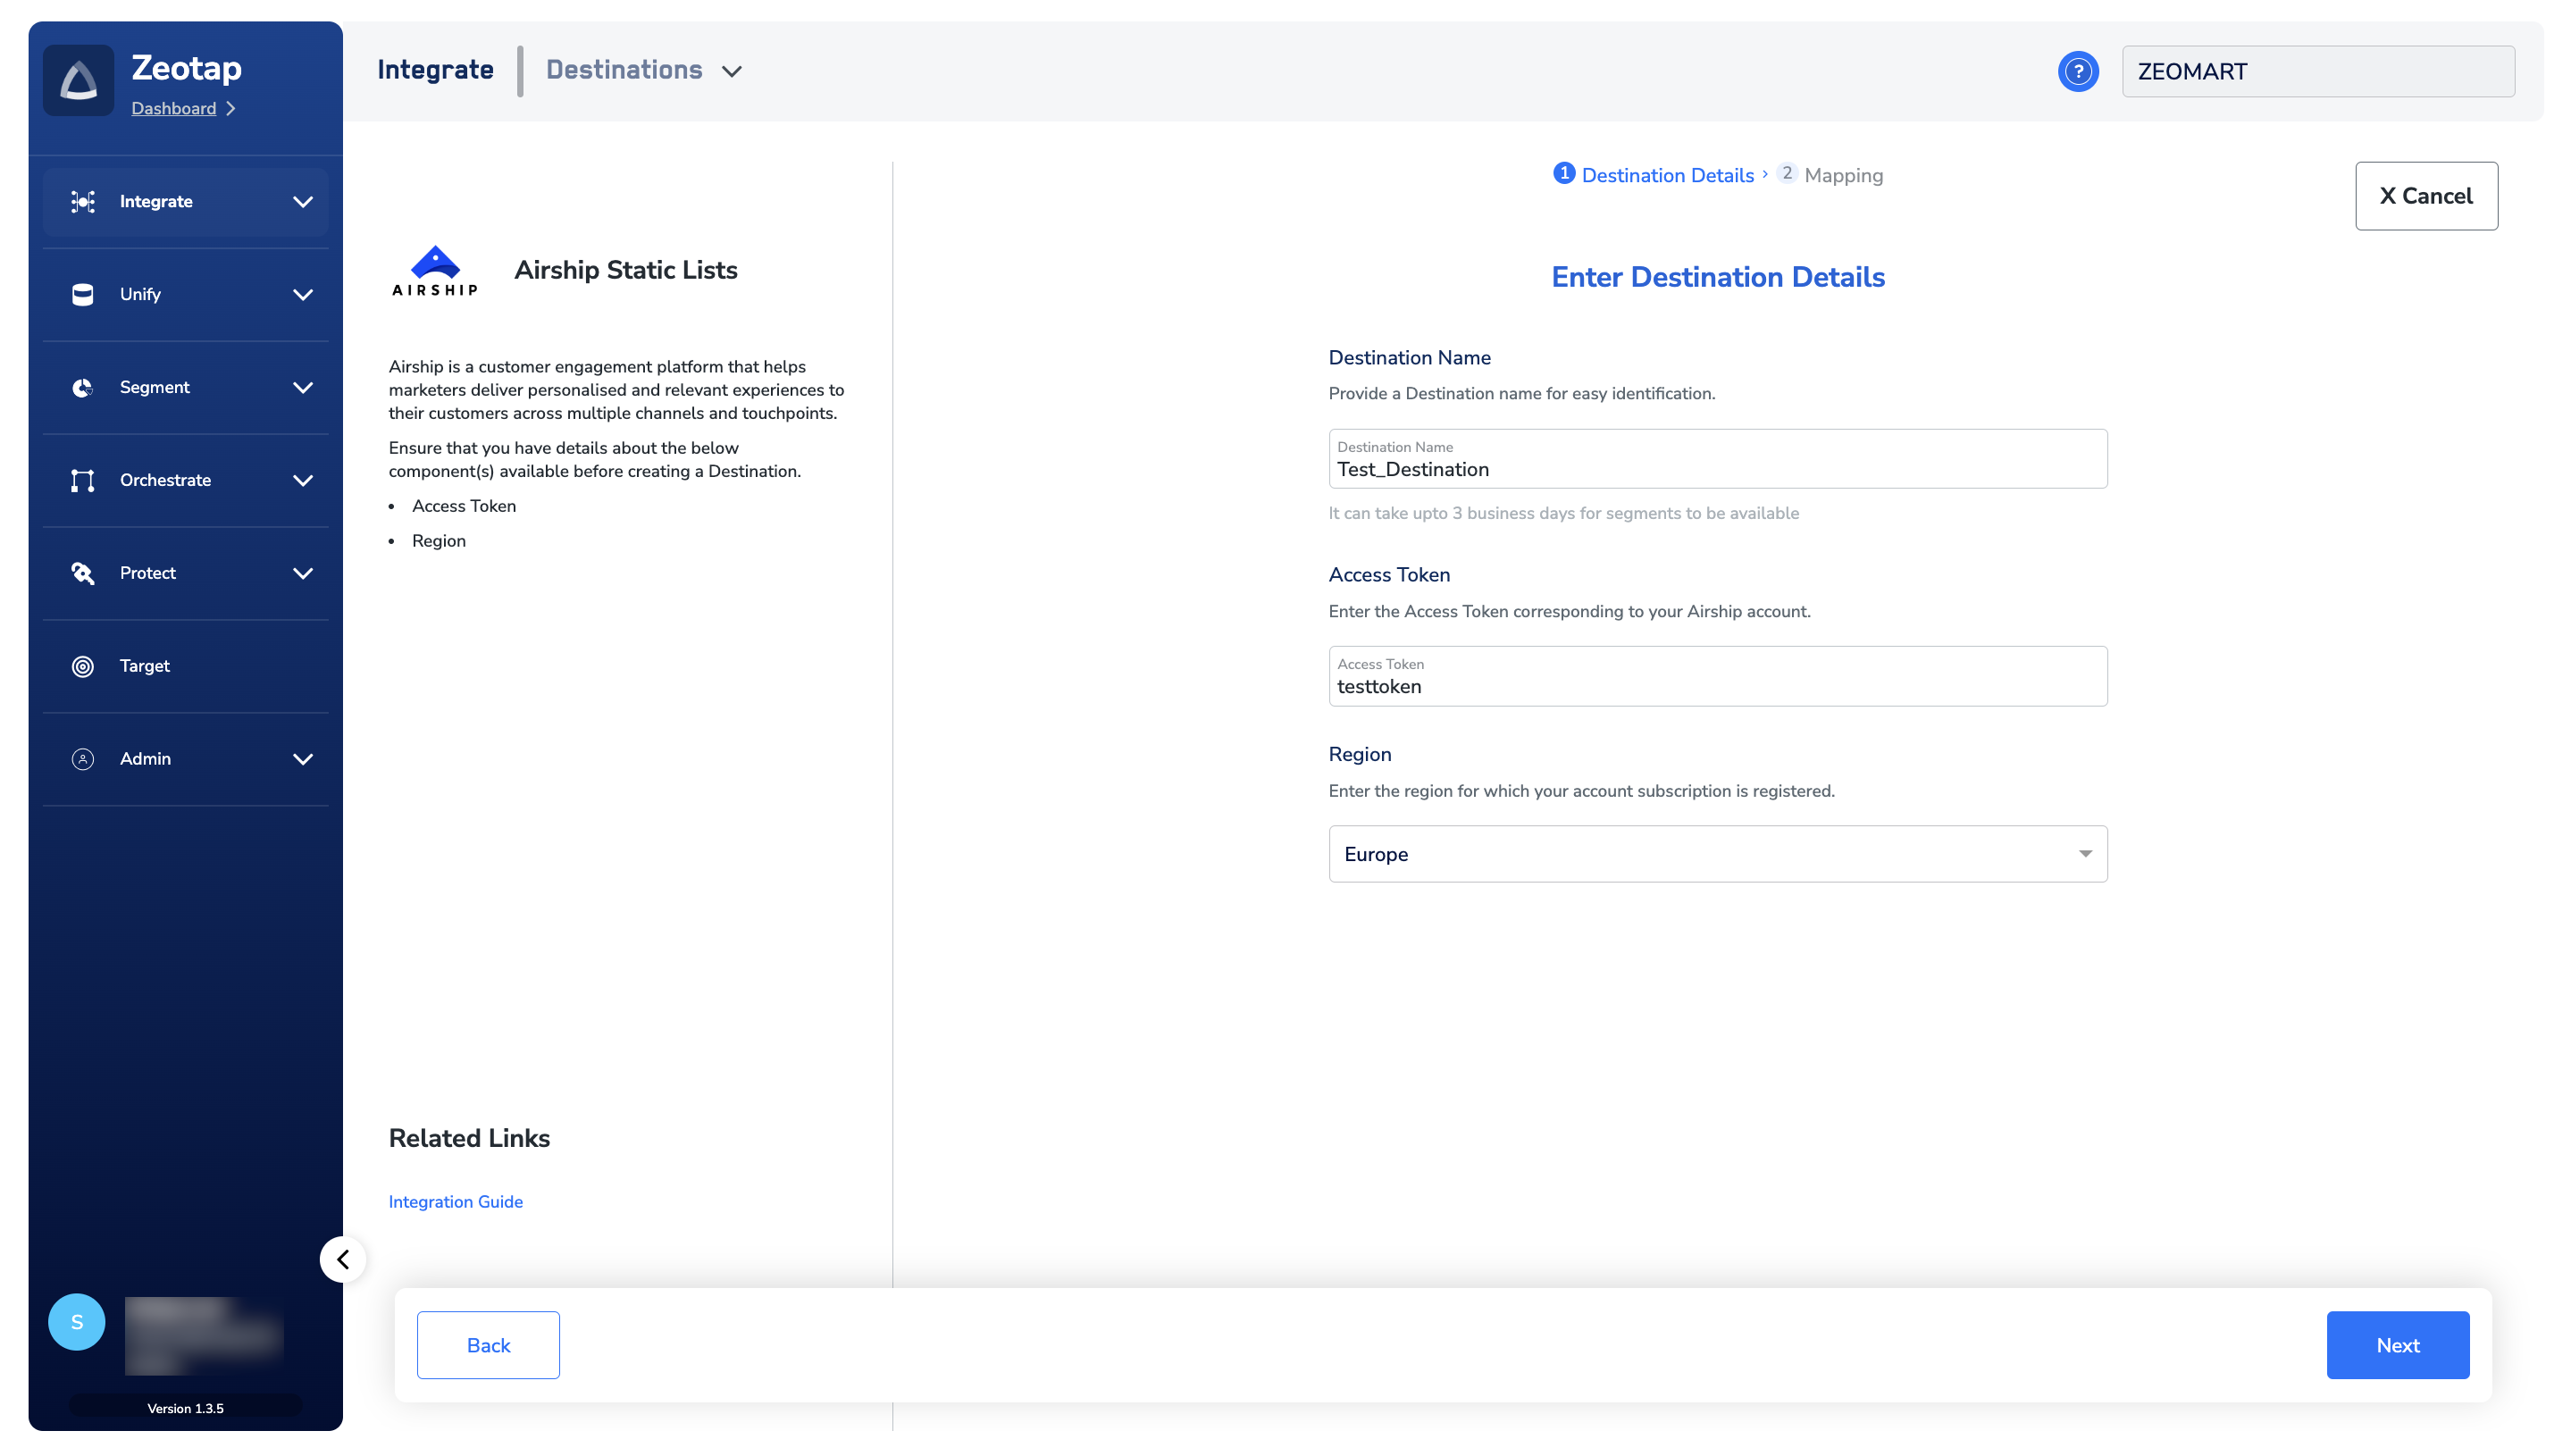Image resolution: width=2571 pixels, height=1456 pixels.
Task: Open the help question mark icon
Action: click(x=2077, y=72)
